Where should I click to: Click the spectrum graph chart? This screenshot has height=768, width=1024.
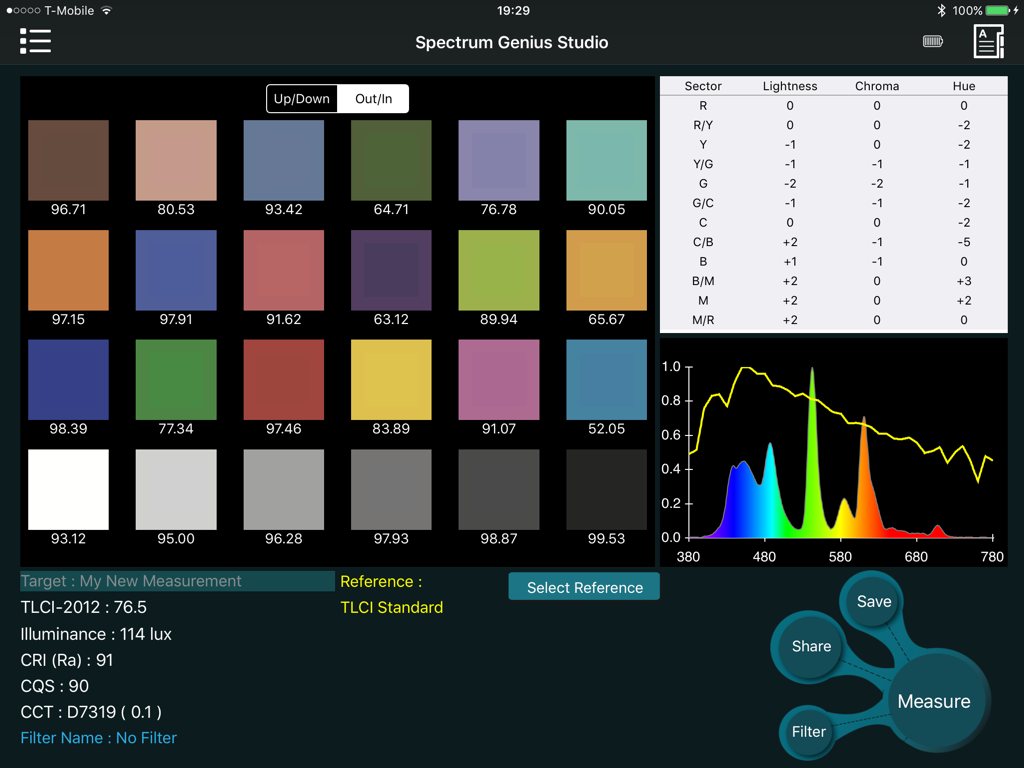[833, 452]
